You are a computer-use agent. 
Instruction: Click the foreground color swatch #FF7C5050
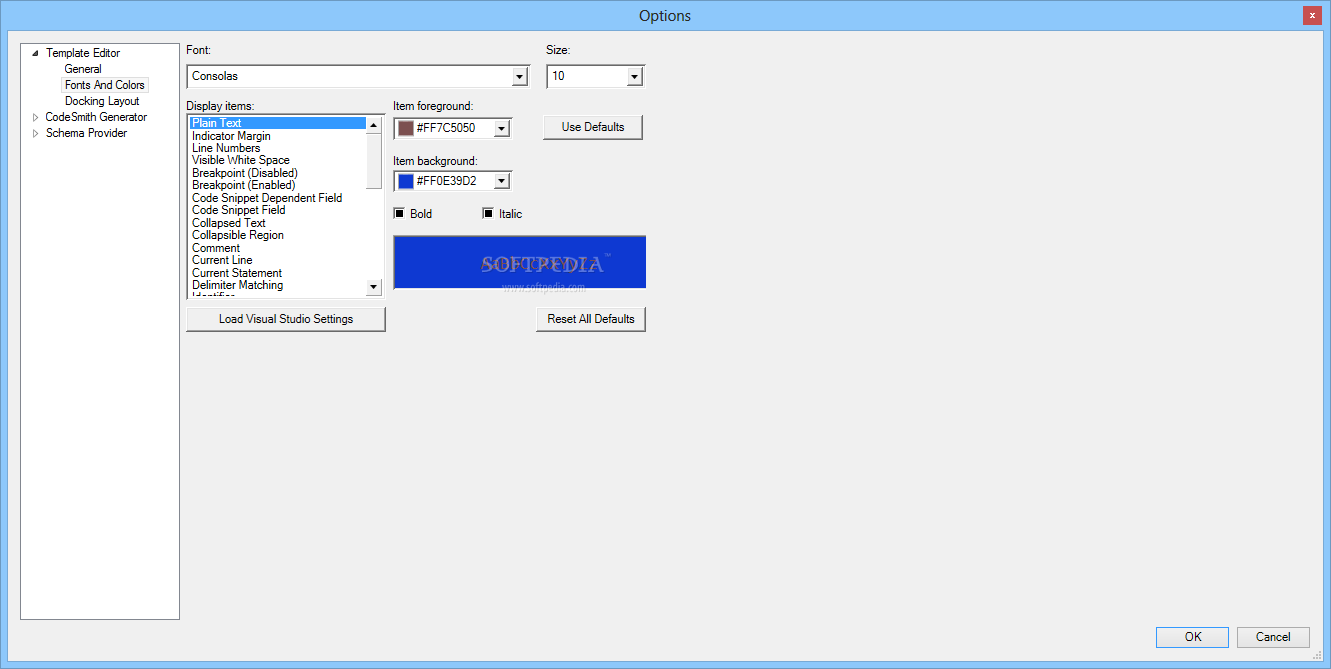click(406, 128)
